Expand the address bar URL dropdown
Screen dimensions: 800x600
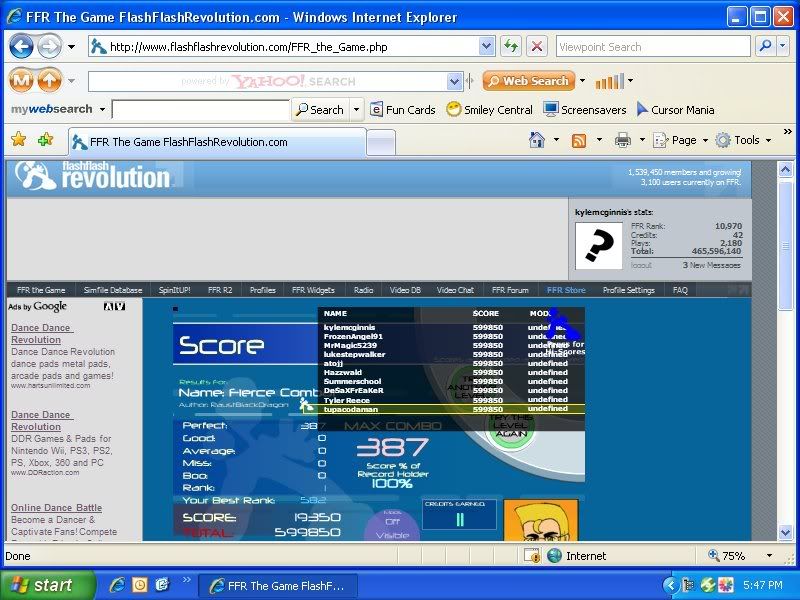tap(486, 46)
